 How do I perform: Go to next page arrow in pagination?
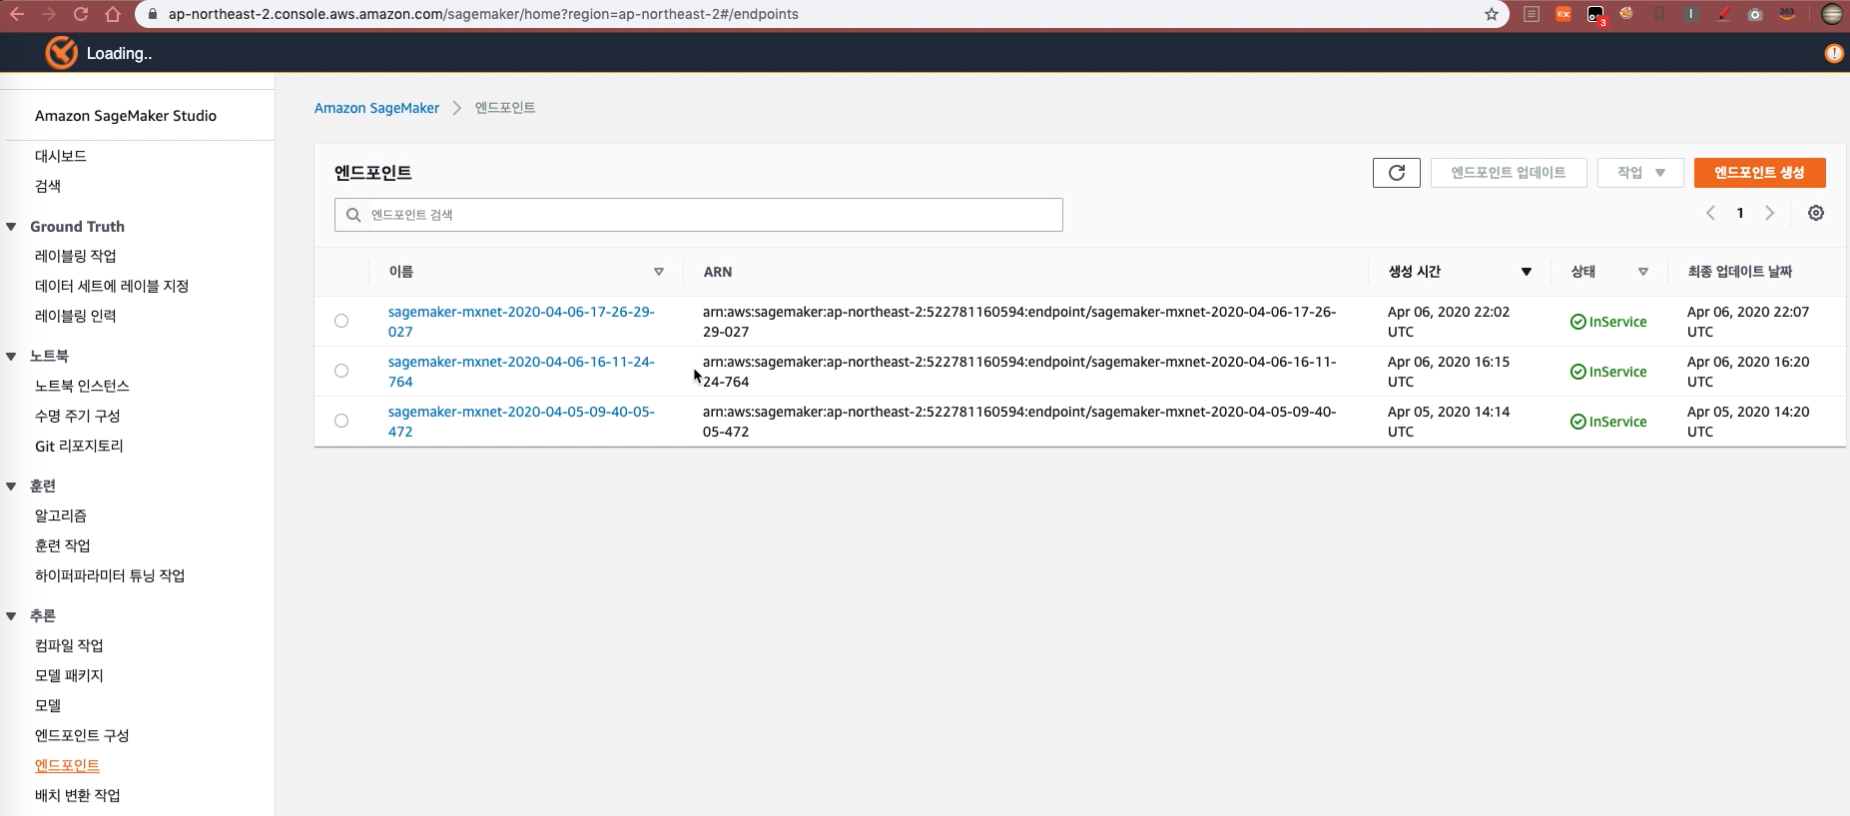point(1769,213)
